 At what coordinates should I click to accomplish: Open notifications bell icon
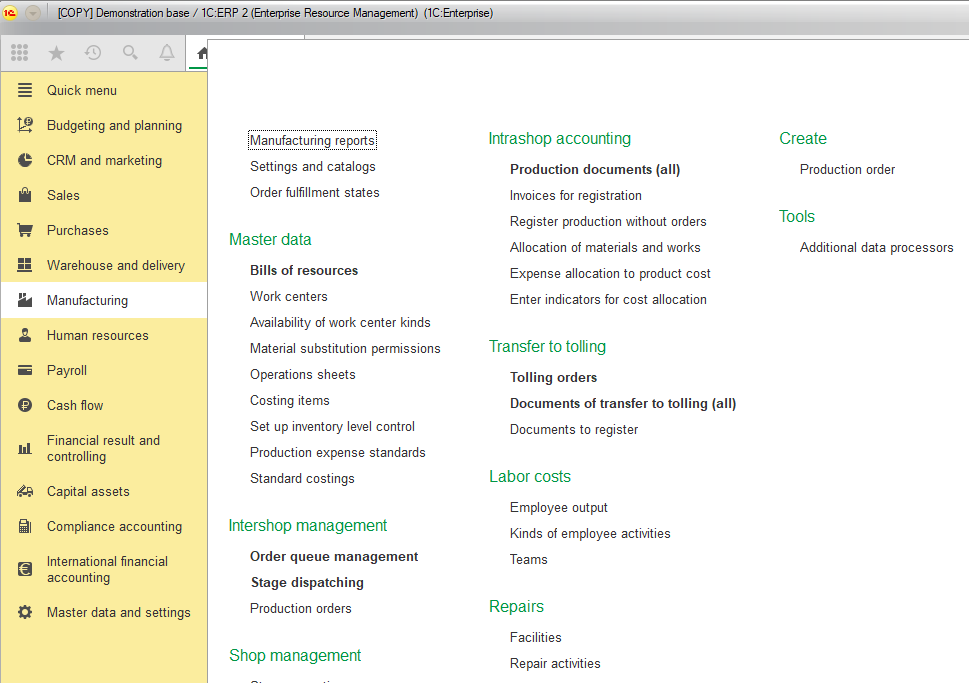[x=167, y=53]
